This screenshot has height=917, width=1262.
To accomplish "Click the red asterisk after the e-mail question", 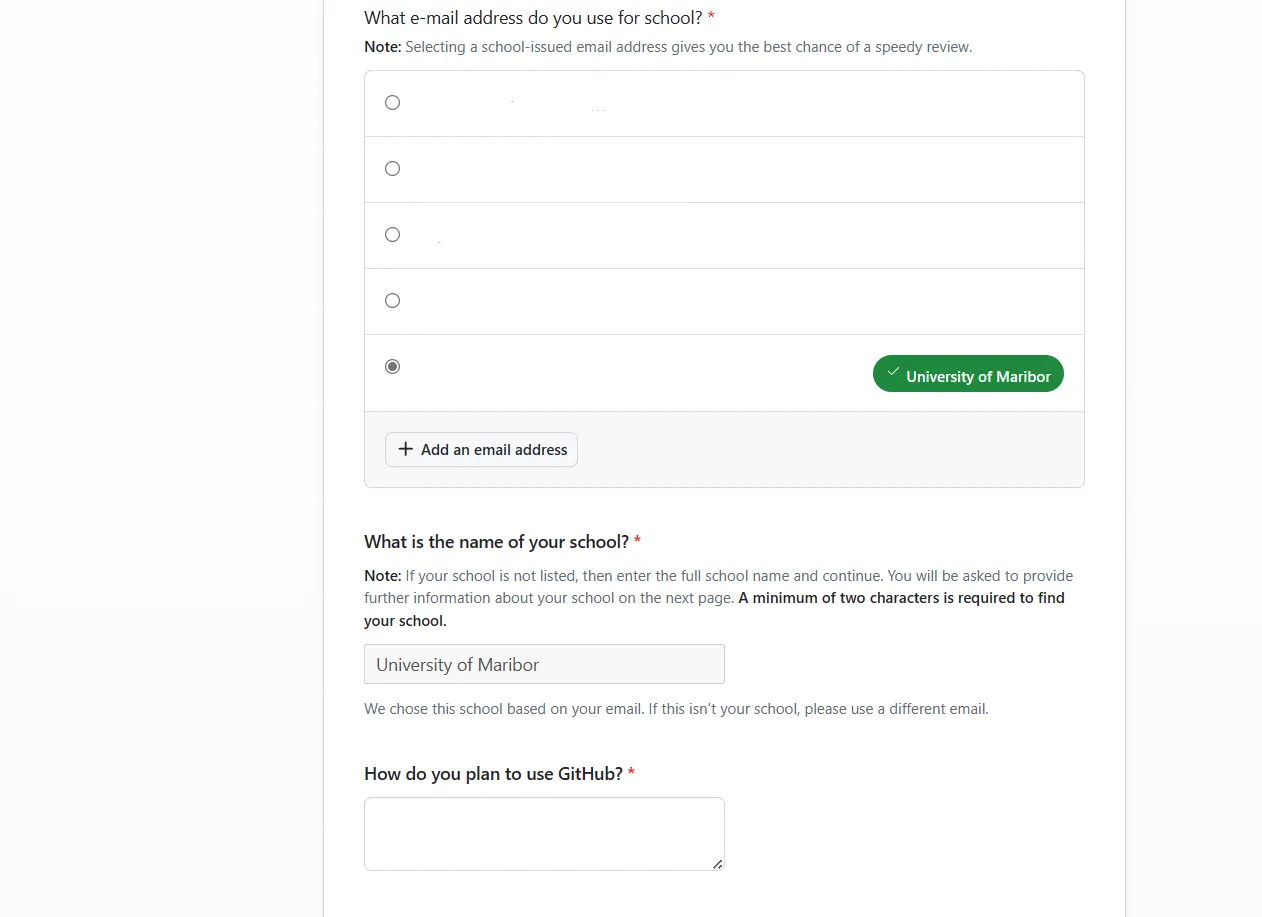I will pyautogui.click(x=711, y=18).
